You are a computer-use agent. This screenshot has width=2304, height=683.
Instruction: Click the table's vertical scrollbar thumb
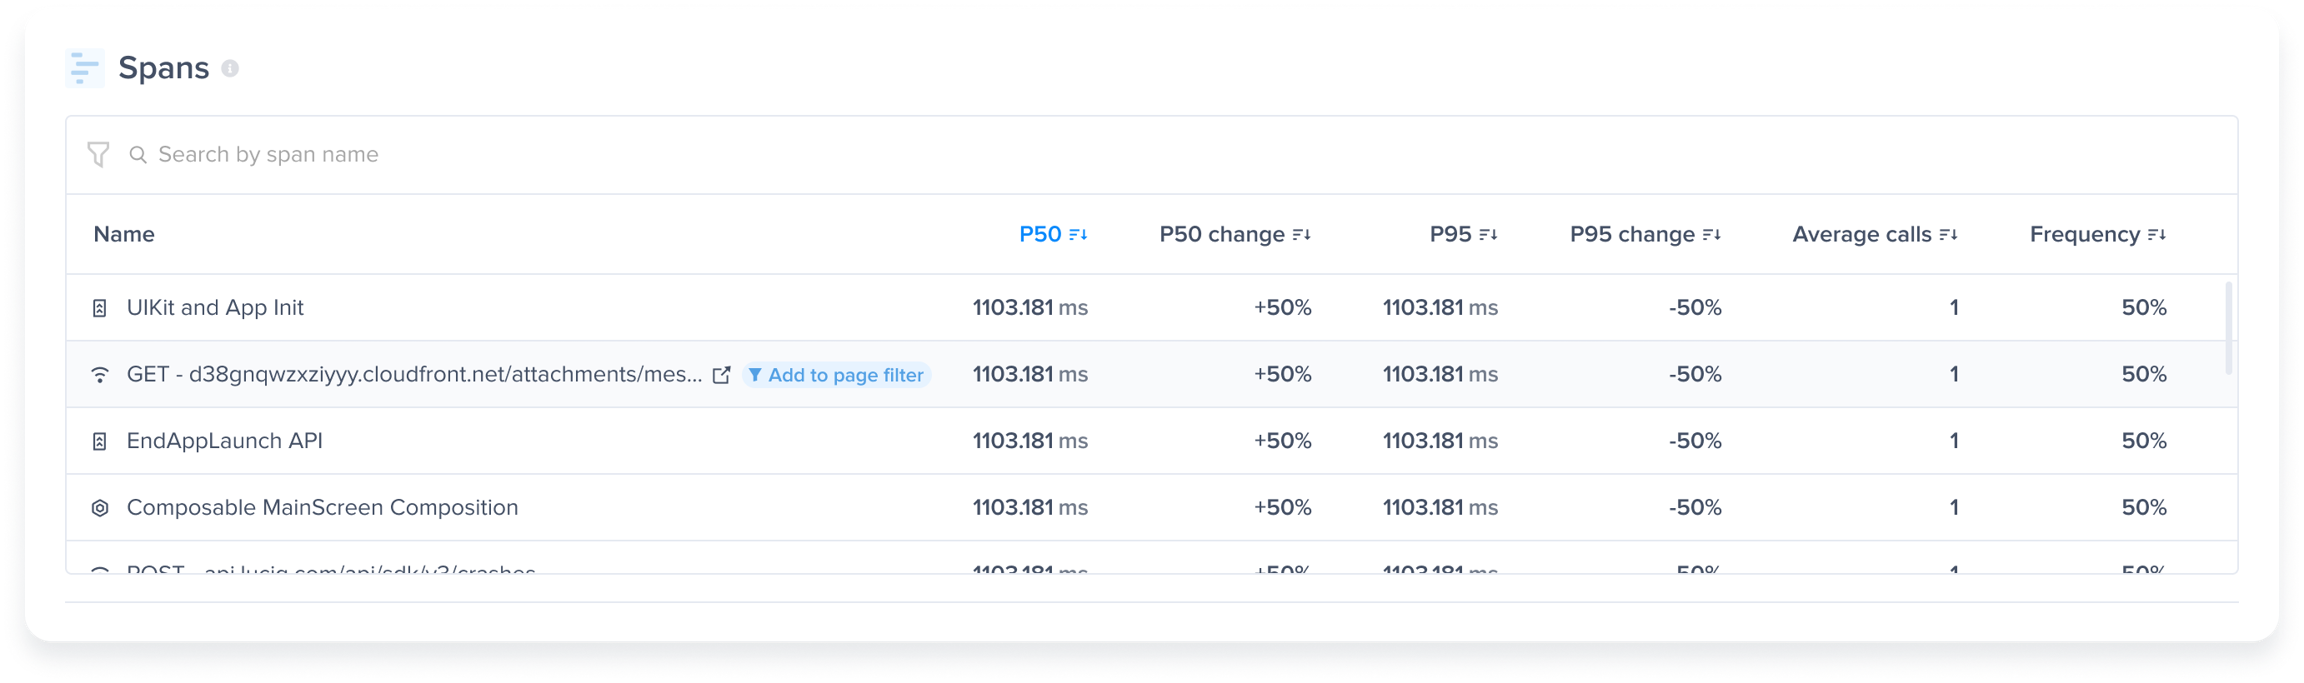pyautogui.click(x=2228, y=328)
